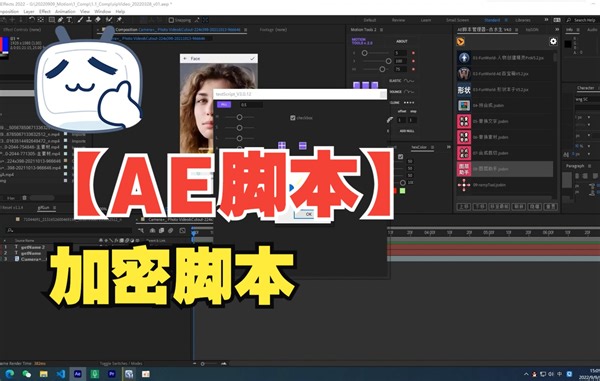Click last button below script list

[551, 207]
